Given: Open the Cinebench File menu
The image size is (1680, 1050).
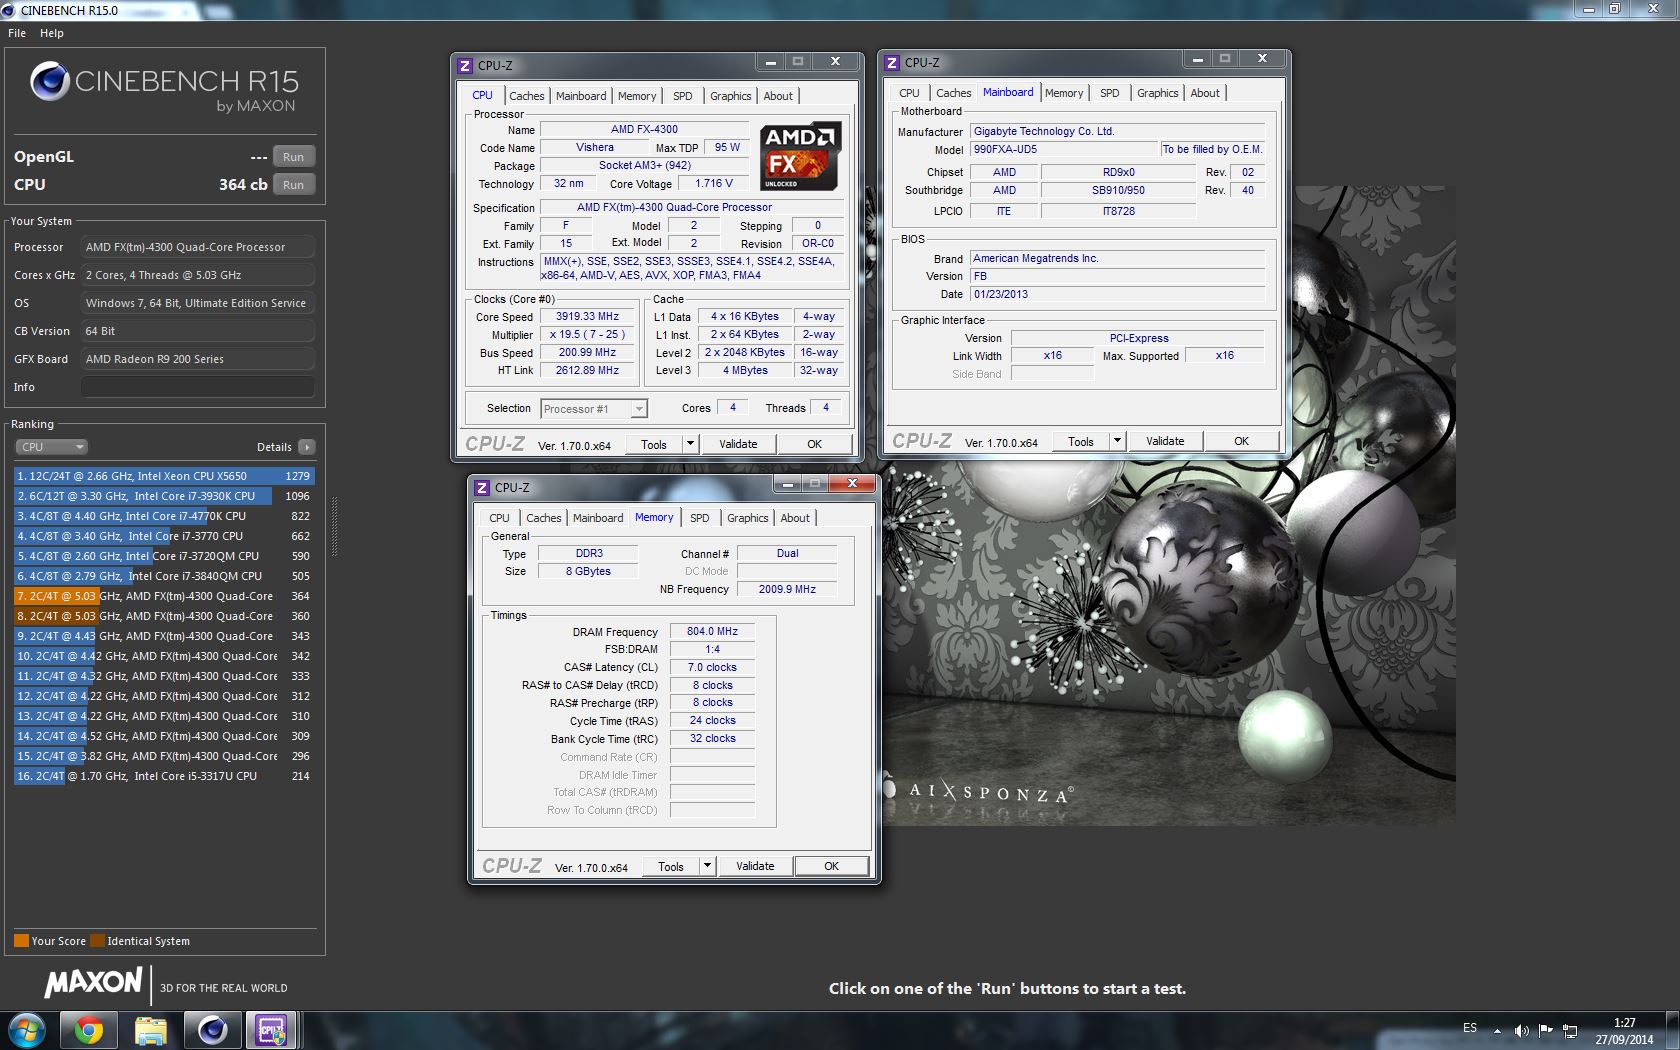Looking at the screenshot, I should point(17,33).
